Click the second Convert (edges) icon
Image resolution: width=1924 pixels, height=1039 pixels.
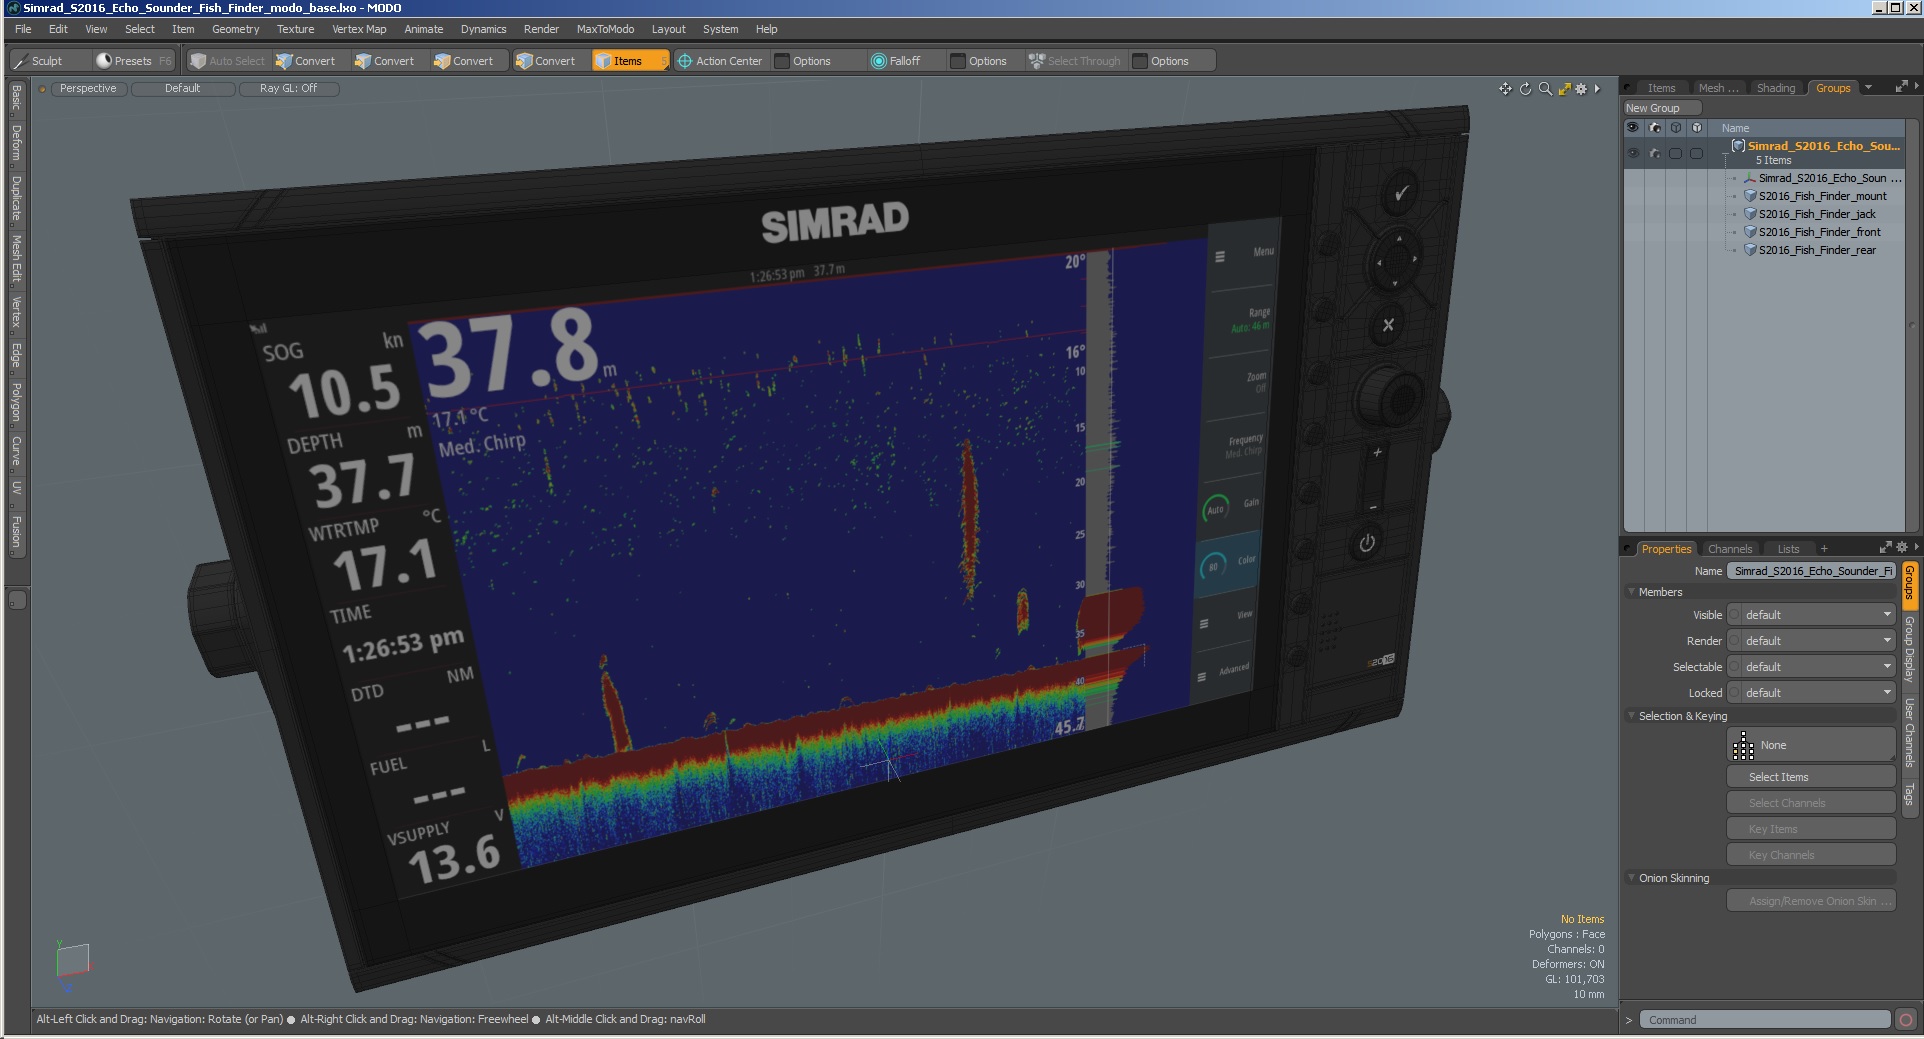tap(363, 61)
